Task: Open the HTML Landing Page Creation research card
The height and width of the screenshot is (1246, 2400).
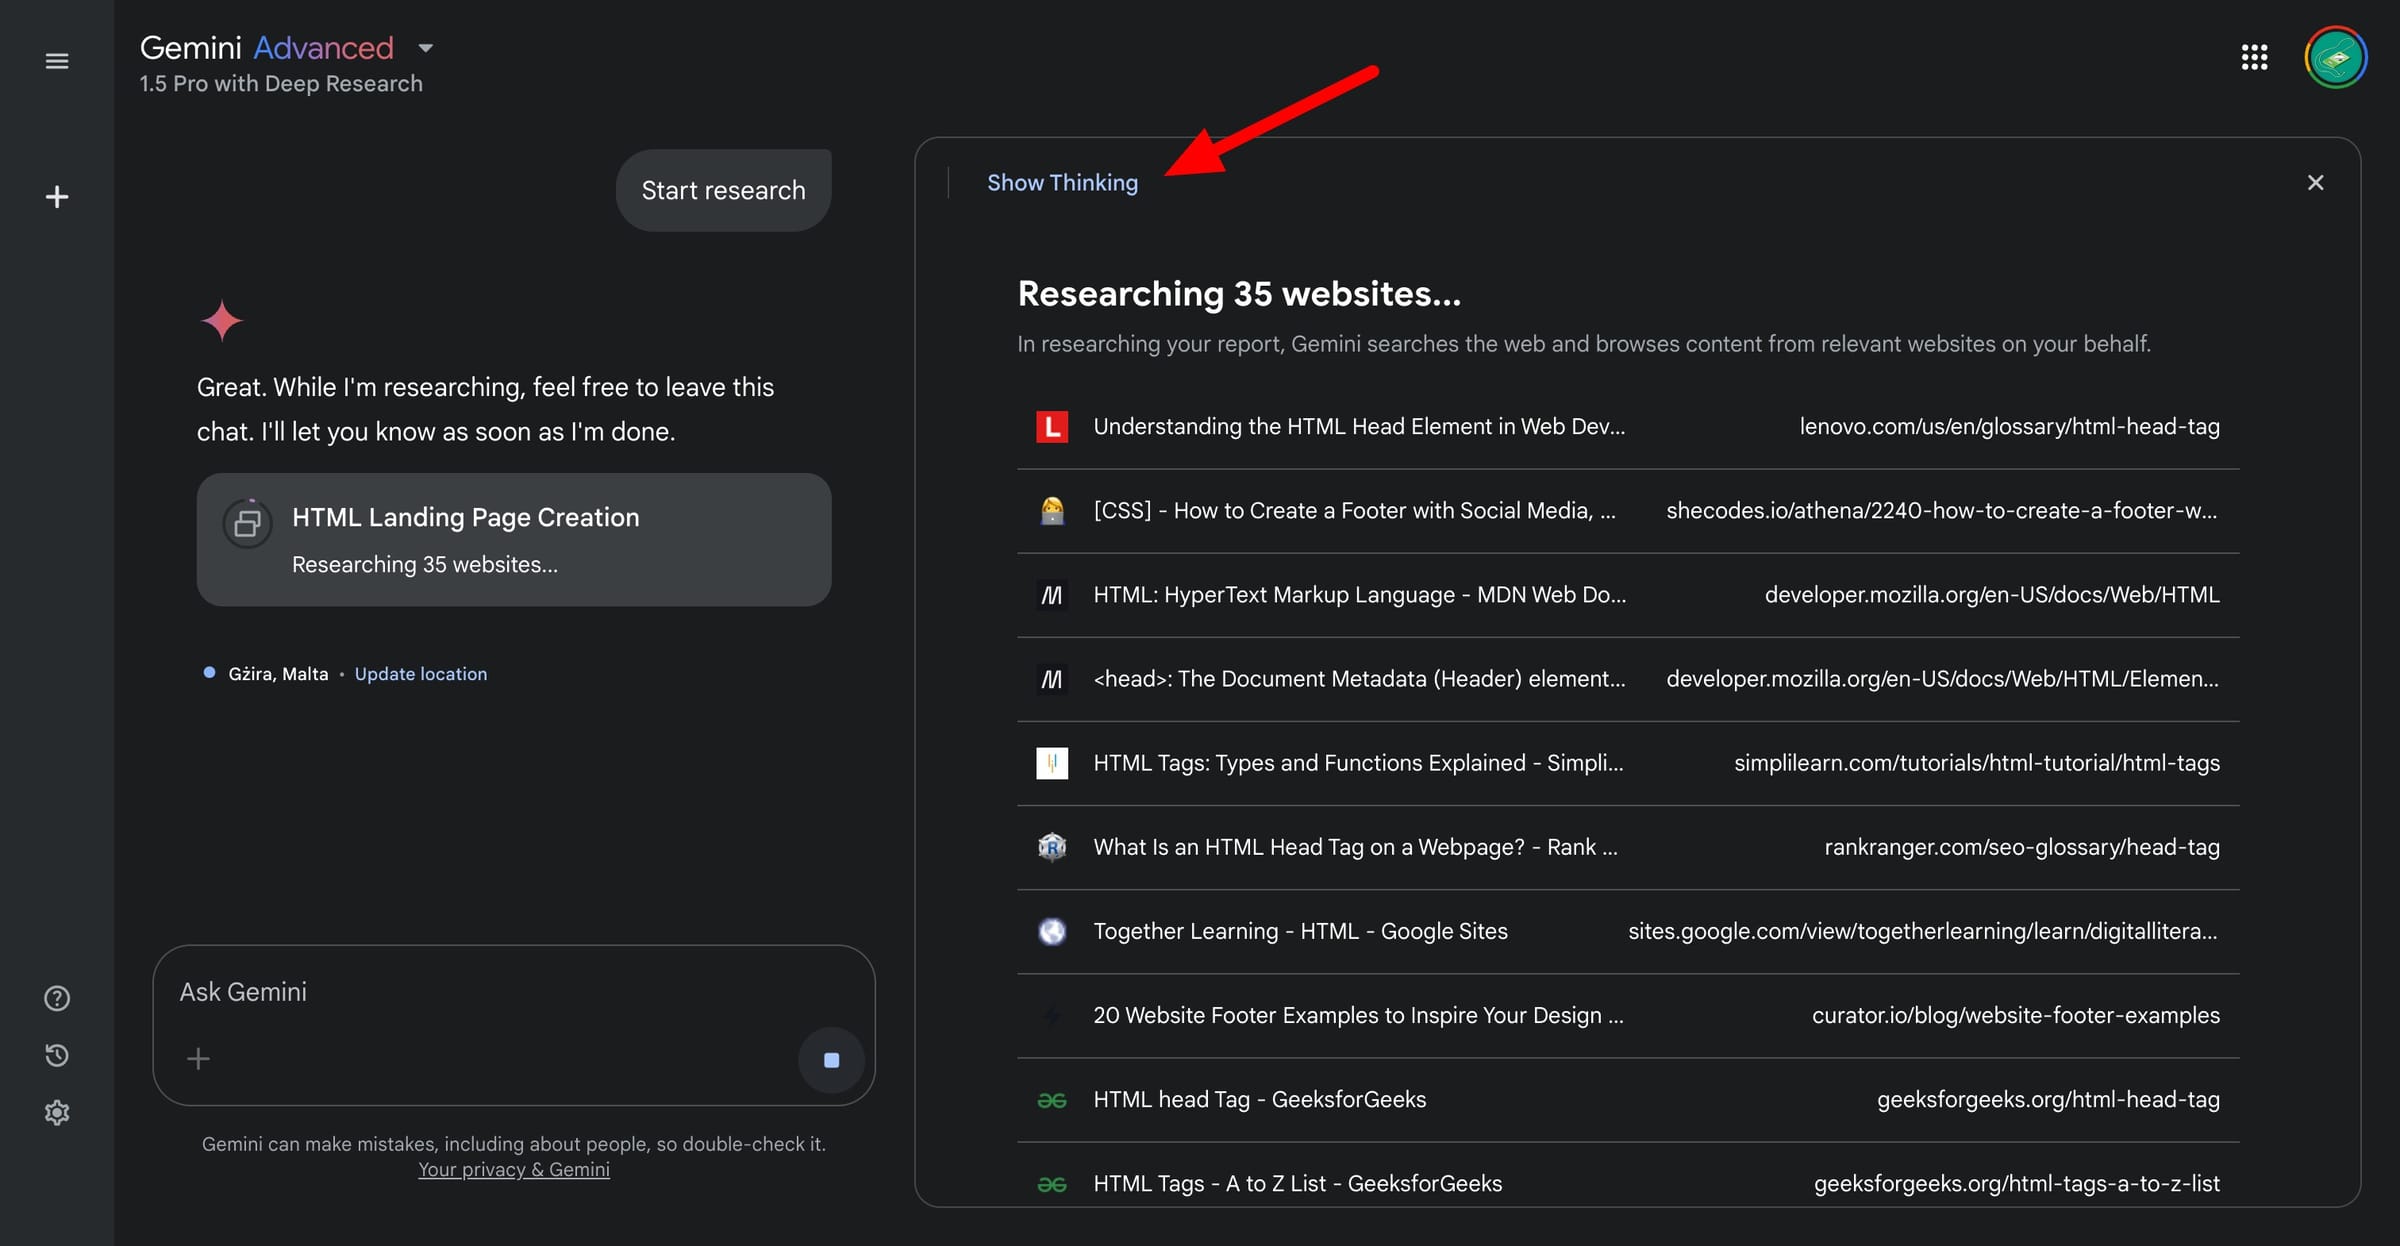Action: pyautogui.click(x=514, y=539)
